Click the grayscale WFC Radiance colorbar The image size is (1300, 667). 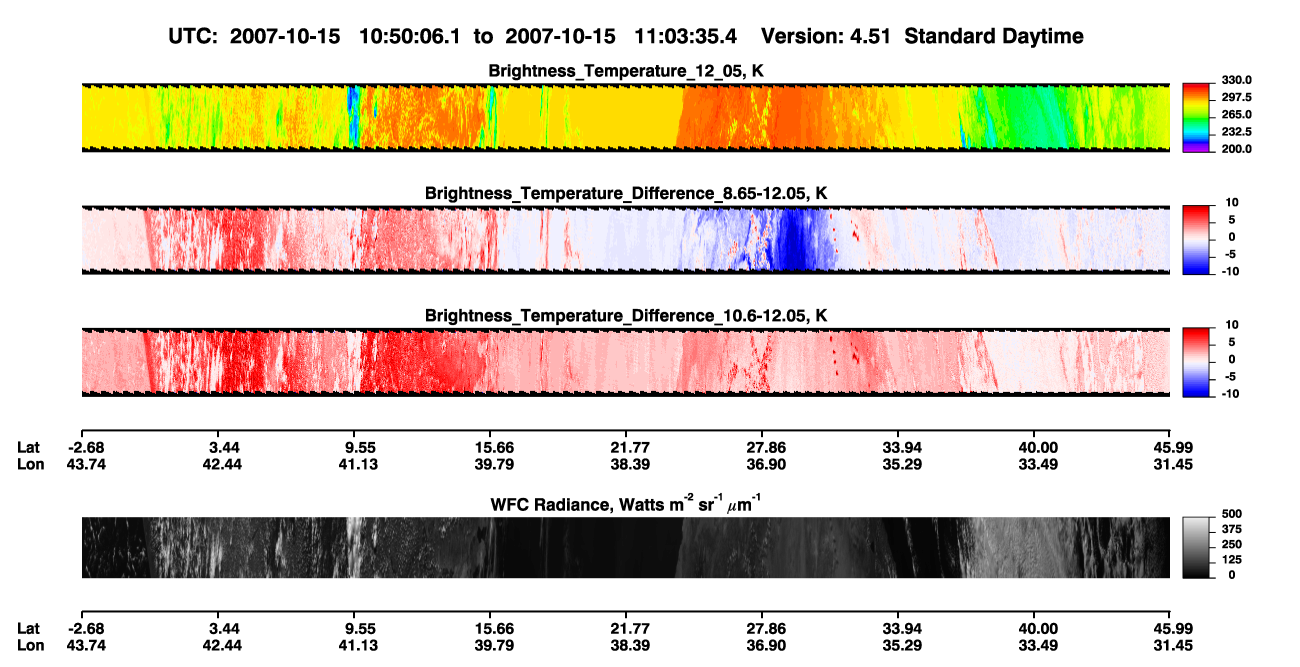[x=1197, y=546]
